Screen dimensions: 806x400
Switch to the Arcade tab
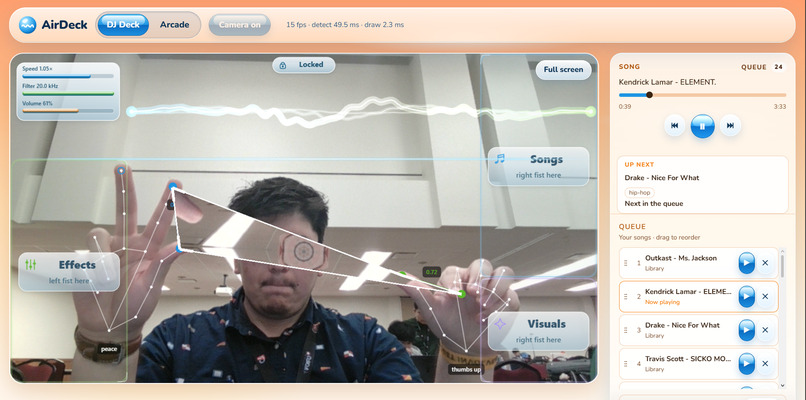coord(174,25)
